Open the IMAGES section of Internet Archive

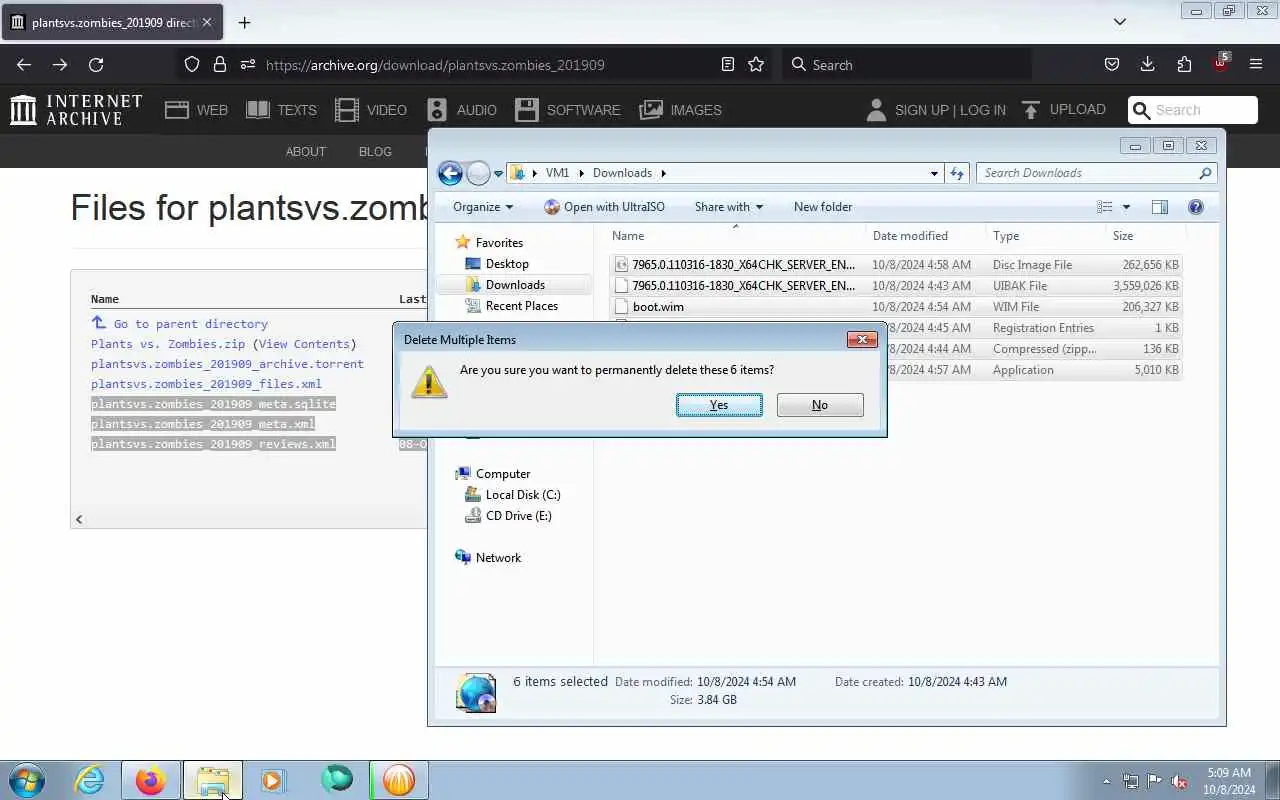680,110
